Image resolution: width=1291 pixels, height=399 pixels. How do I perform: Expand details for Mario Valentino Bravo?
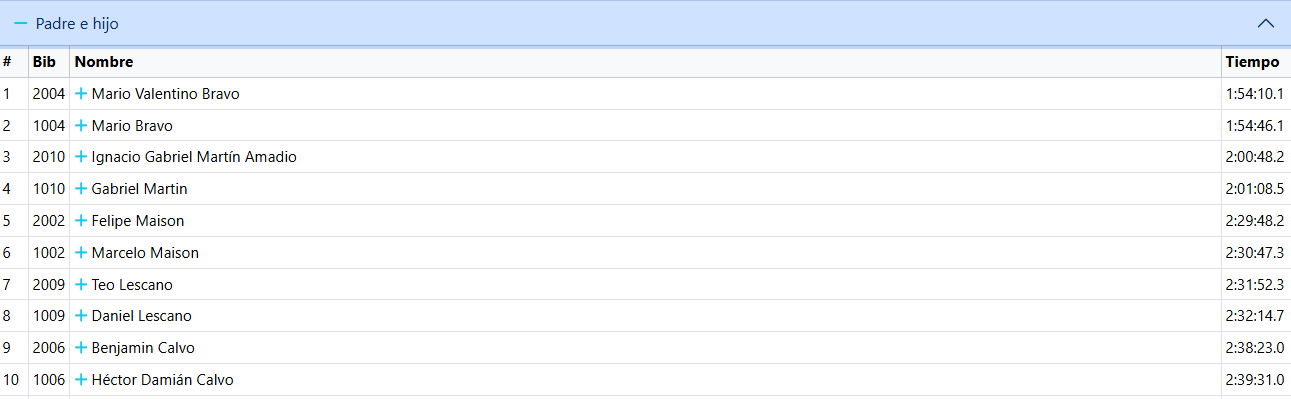coord(81,94)
